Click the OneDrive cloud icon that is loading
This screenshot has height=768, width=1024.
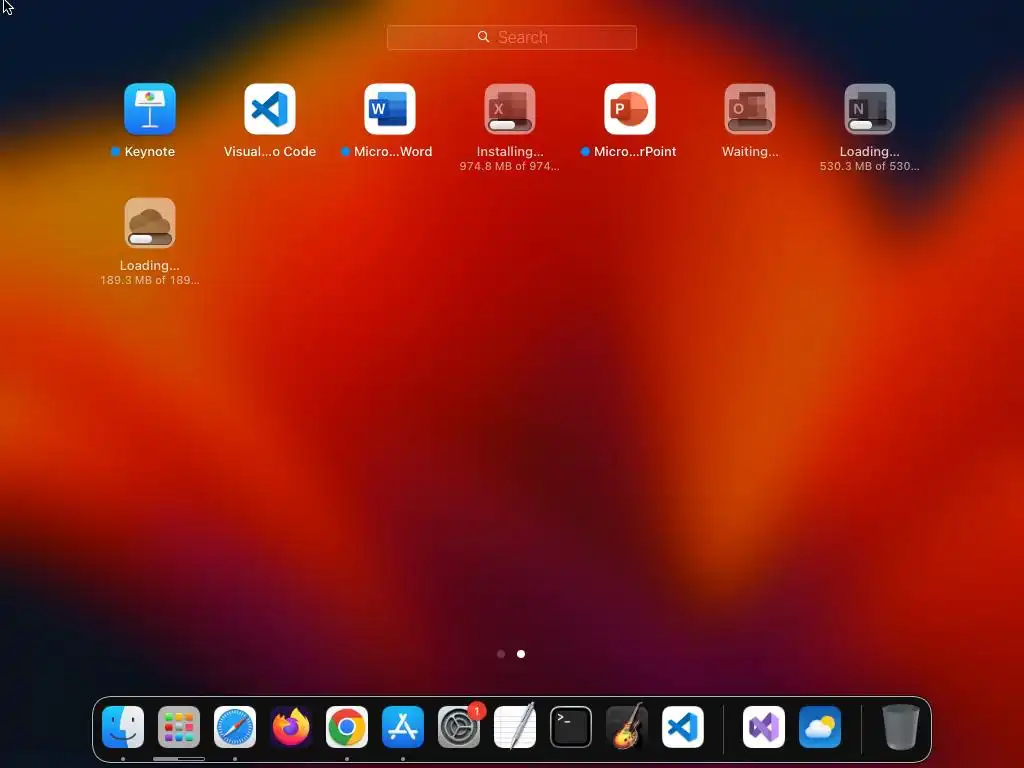[x=150, y=223]
